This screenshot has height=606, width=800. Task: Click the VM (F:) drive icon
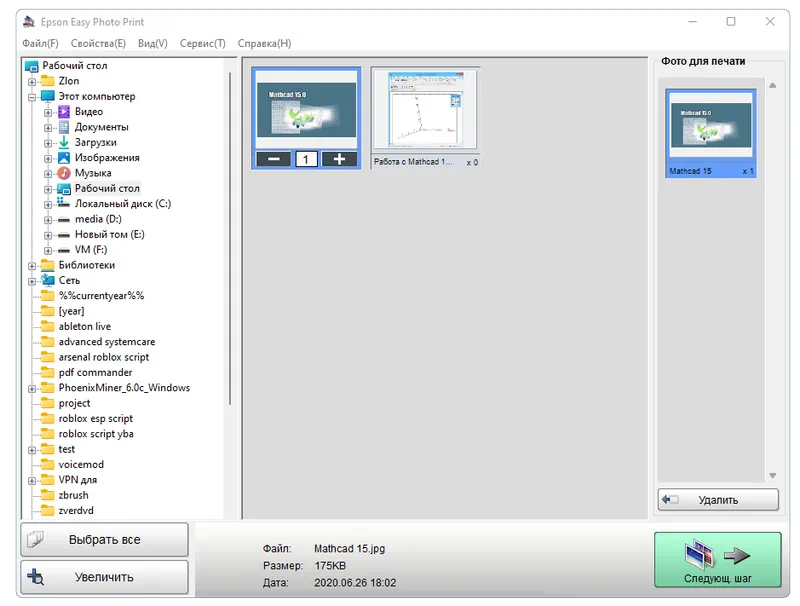[x=64, y=250]
